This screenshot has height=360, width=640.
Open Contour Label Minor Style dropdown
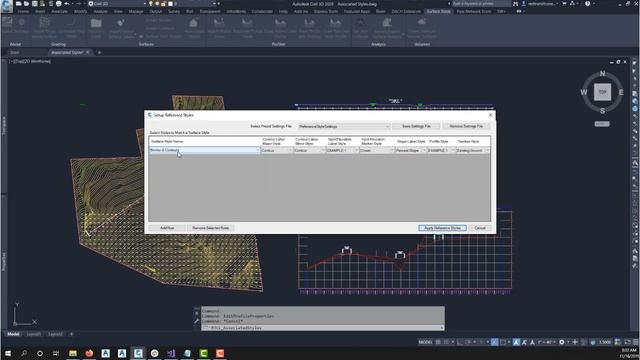coord(309,151)
